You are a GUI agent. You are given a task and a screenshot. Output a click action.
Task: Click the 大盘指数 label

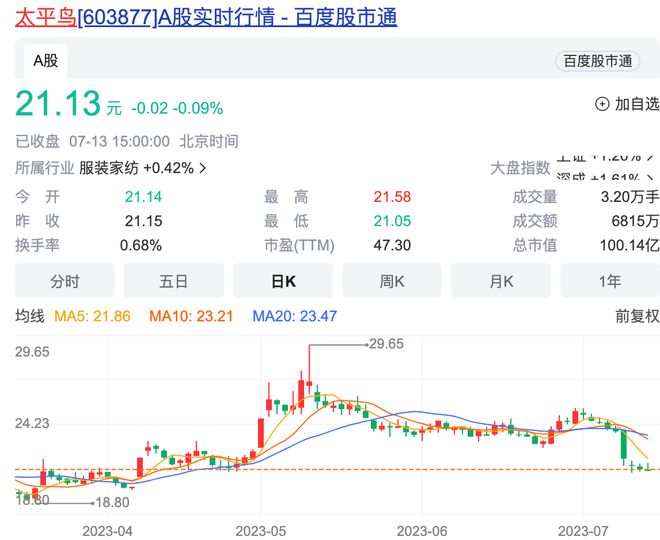(520, 168)
